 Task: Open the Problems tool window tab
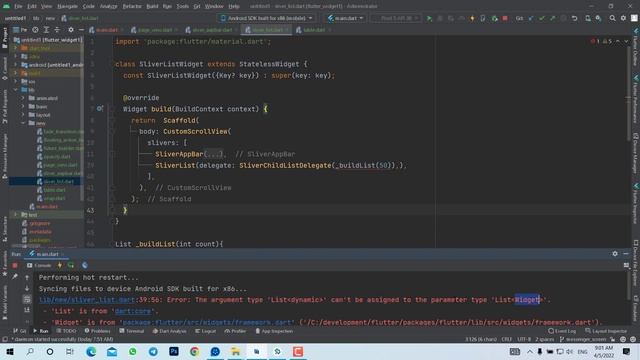pos(98,331)
